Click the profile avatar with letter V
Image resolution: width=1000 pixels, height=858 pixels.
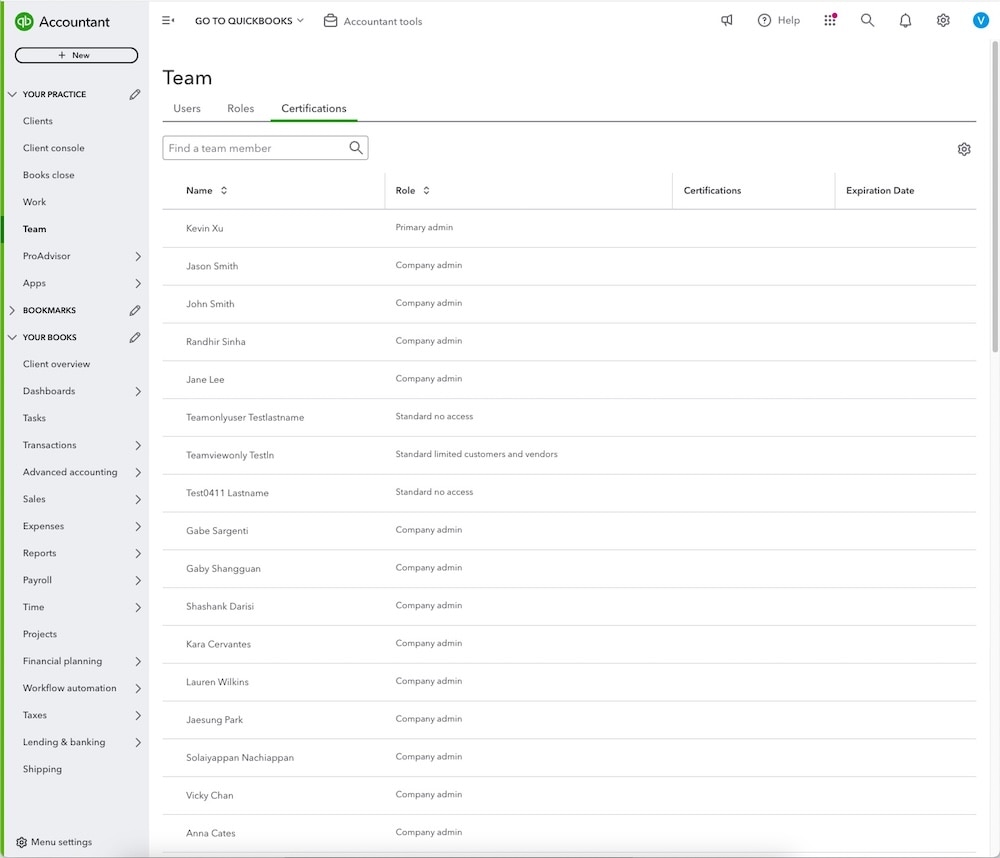click(980, 19)
